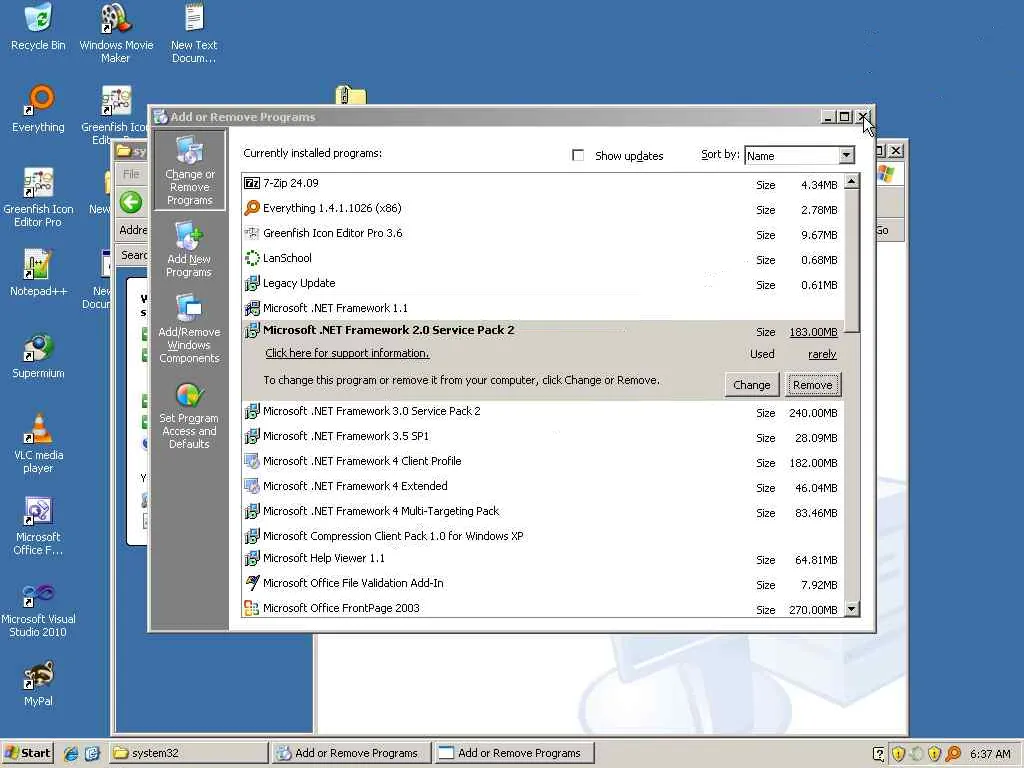Select Microsoft .NET Framework 1.1 entry
1024x768 pixels.
click(x=542, y=308)
